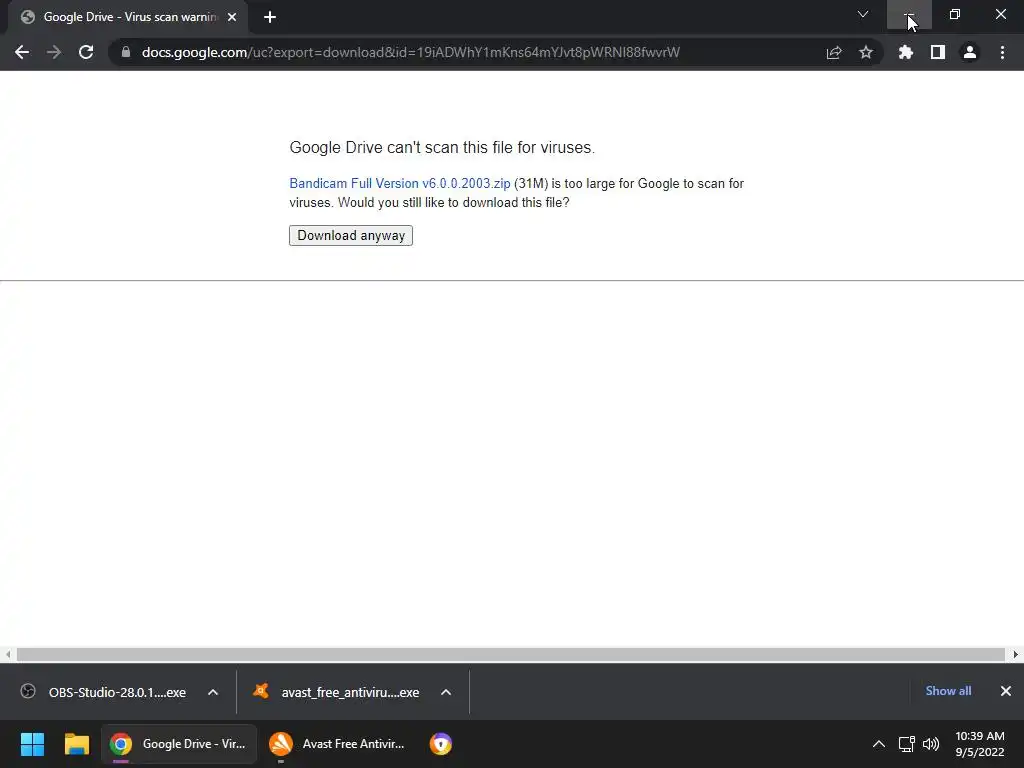Open the tab search chevron

point(863,14)
